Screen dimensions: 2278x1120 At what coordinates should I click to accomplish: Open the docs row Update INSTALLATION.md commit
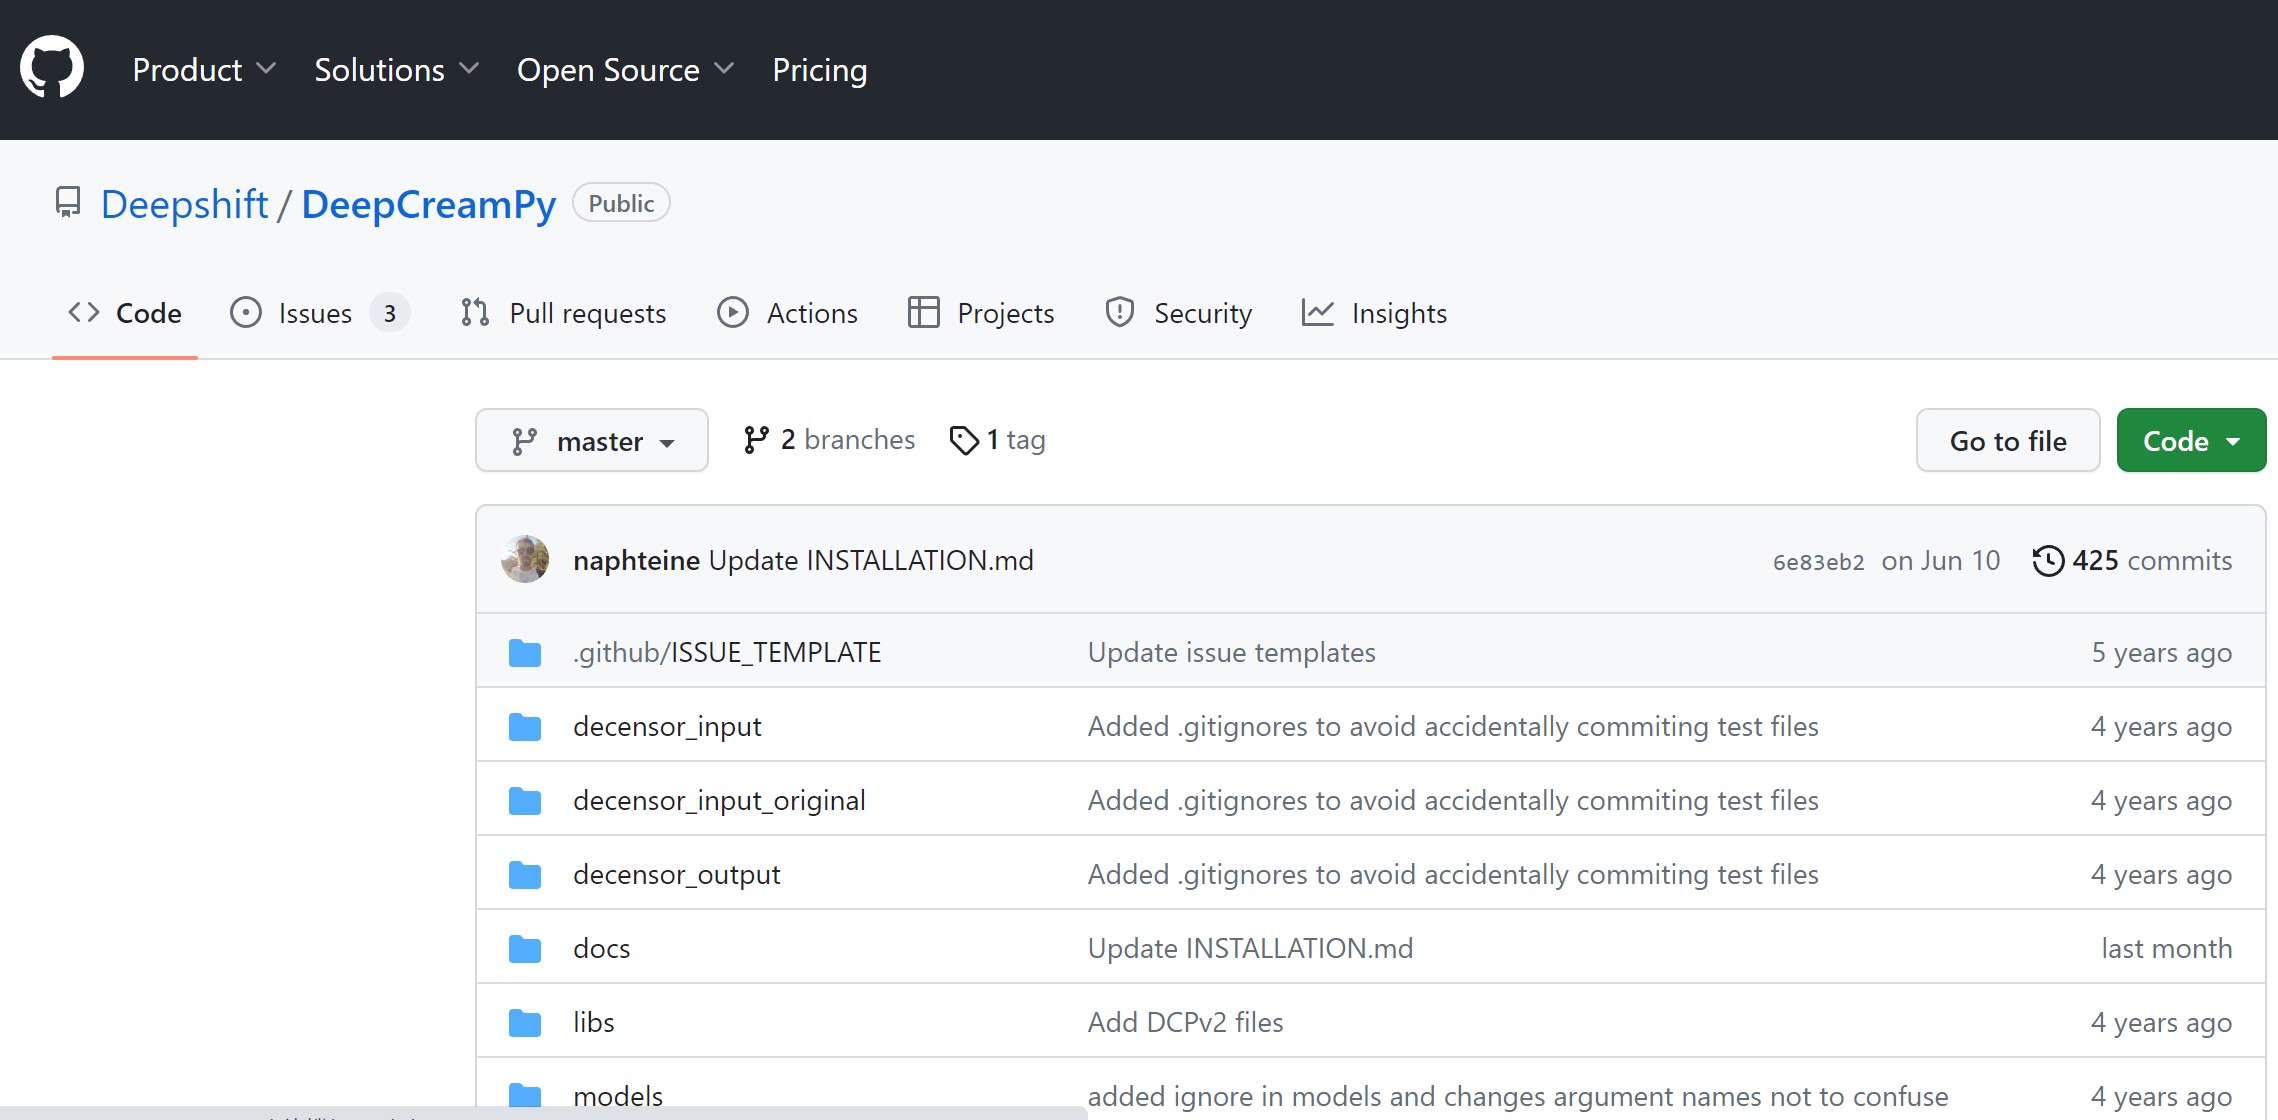click(x=1251, y=949)
